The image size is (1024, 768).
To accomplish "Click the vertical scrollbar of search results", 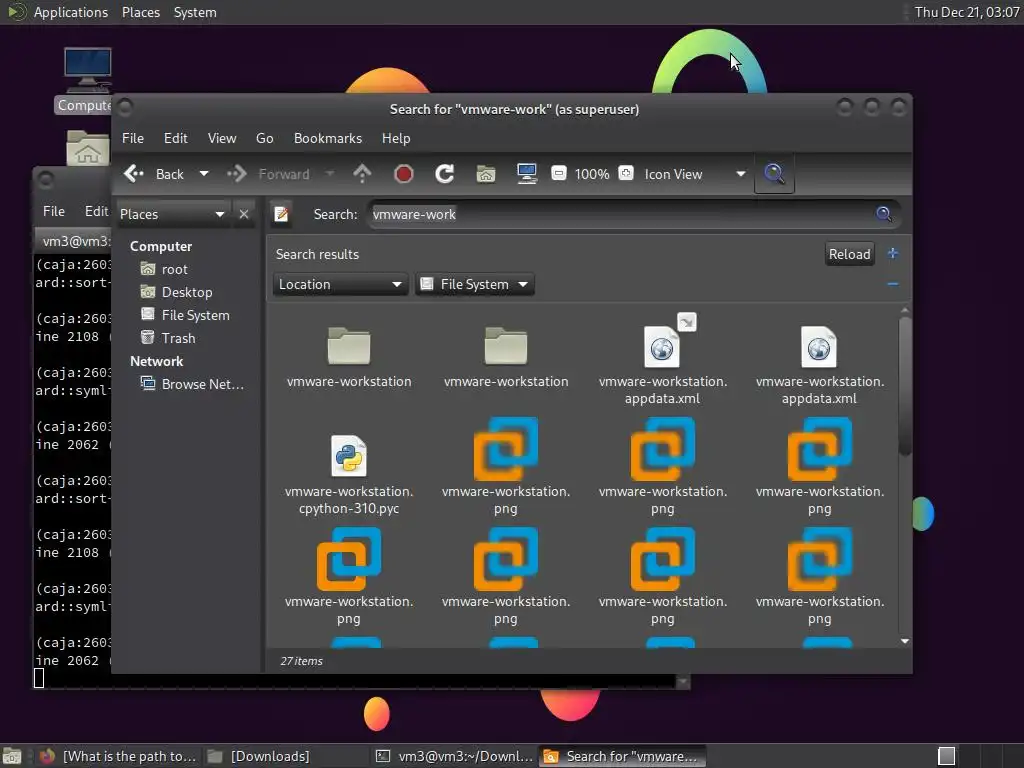I will tap(904, 385).
